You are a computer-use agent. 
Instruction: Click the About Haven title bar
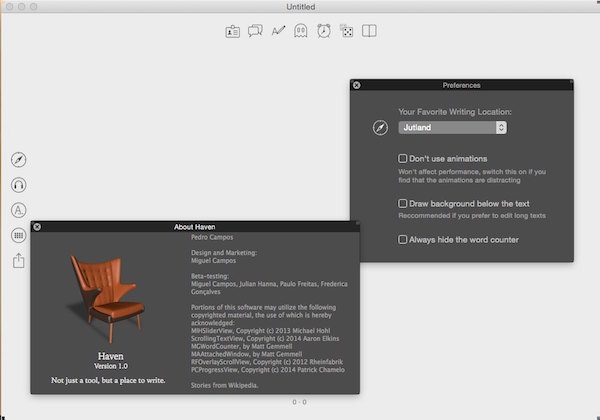click(195, 227)
